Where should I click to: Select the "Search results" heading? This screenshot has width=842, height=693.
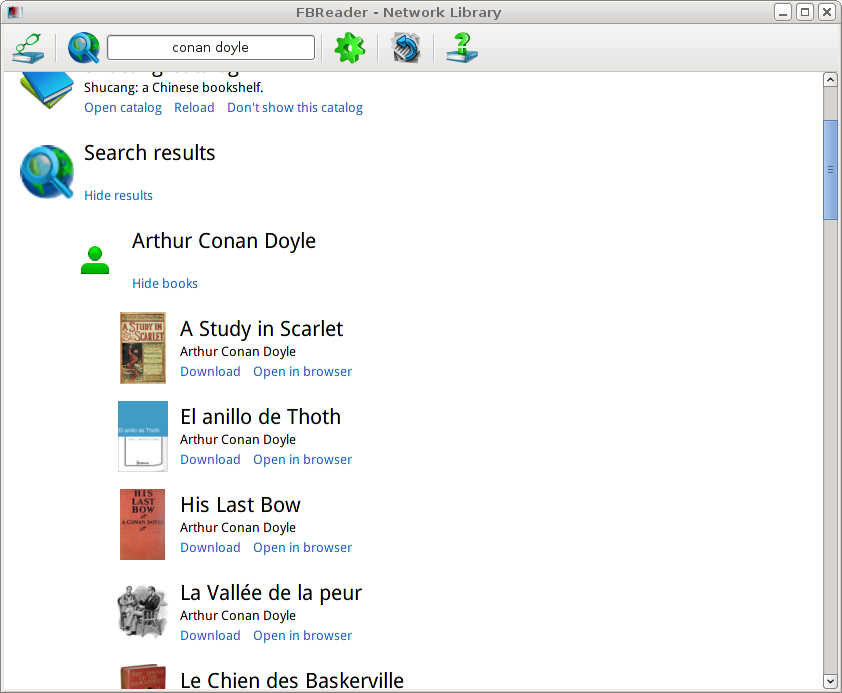(150, 153)
